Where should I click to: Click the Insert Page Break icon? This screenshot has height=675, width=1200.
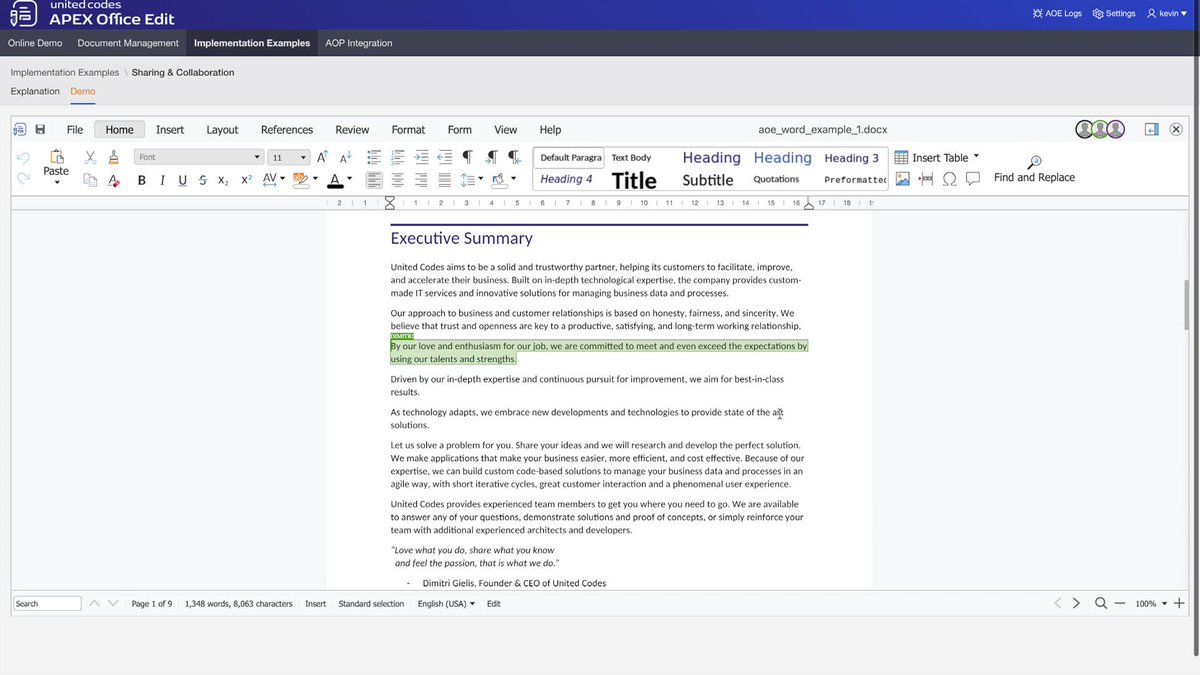point(925,179)
